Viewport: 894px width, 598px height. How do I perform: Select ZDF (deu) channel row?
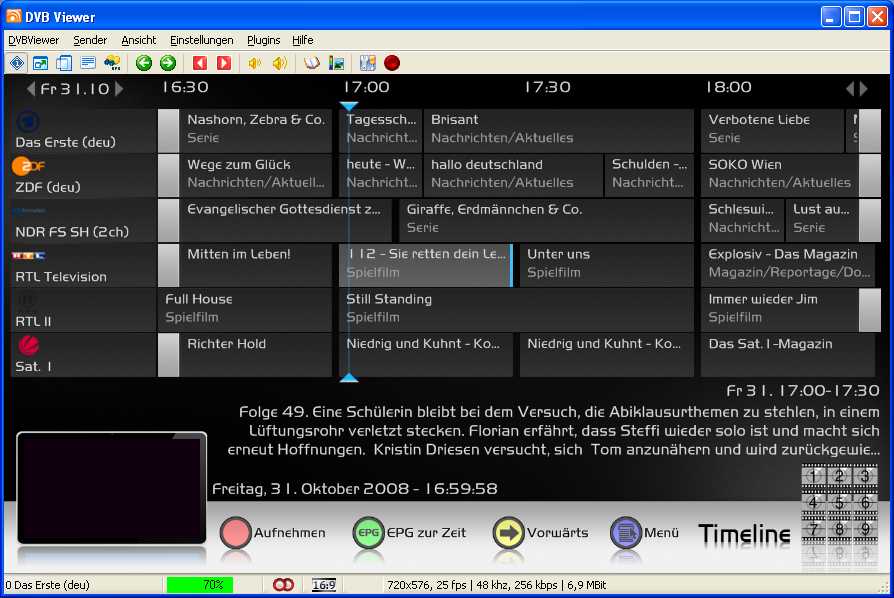(83, 176)
